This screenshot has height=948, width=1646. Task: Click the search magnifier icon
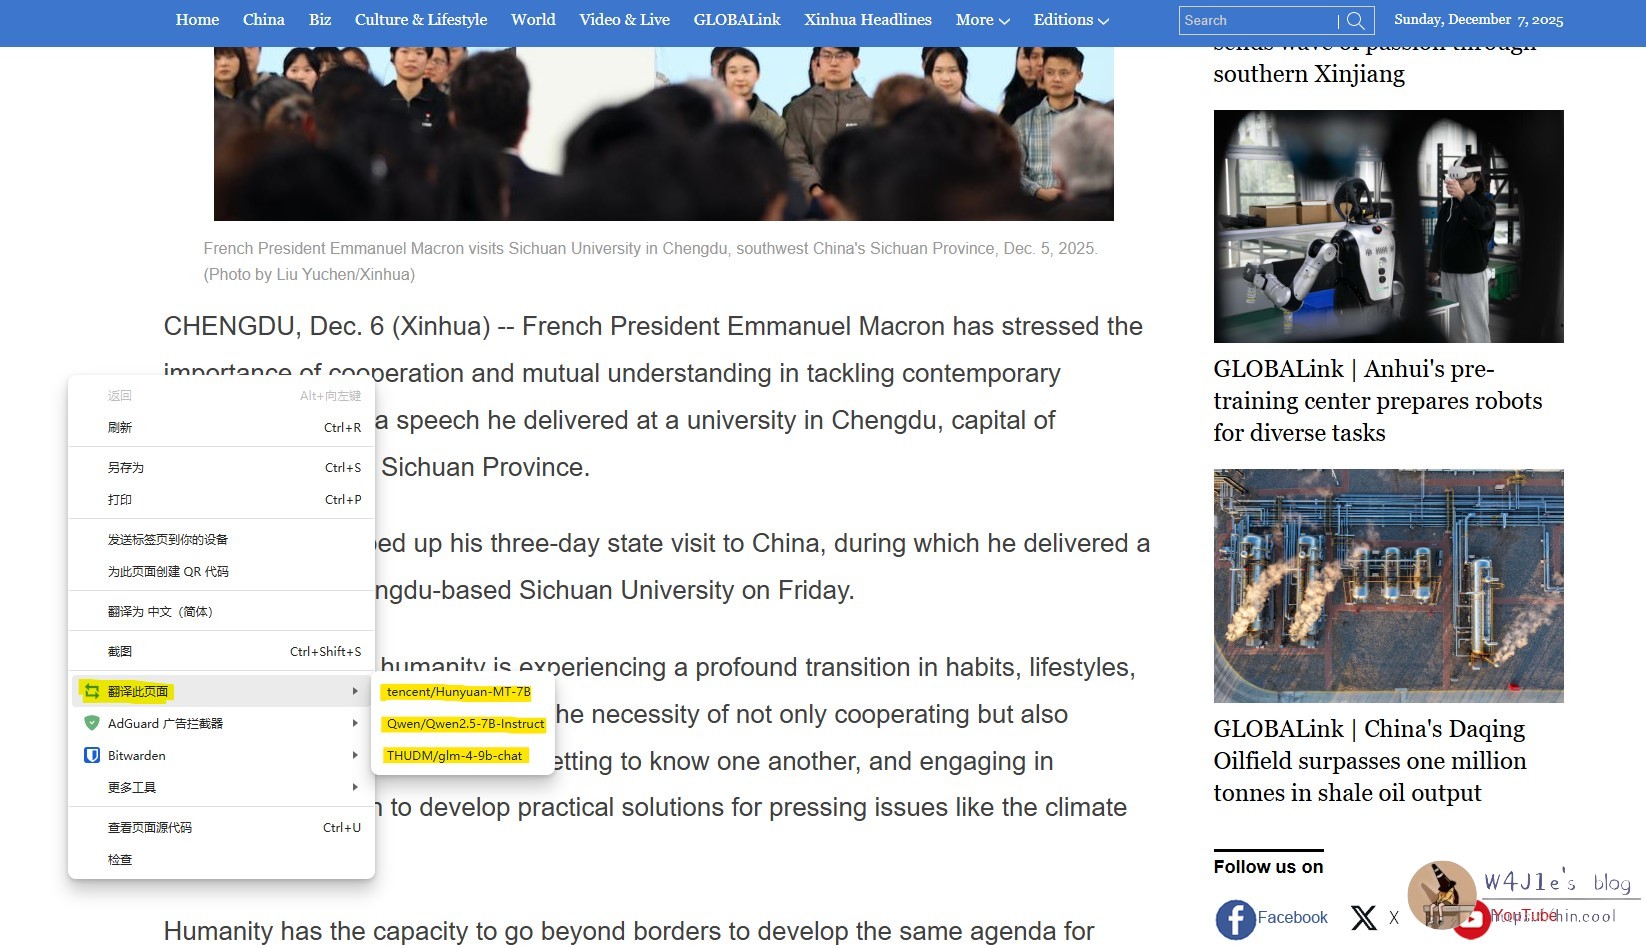click(1355, 21)
